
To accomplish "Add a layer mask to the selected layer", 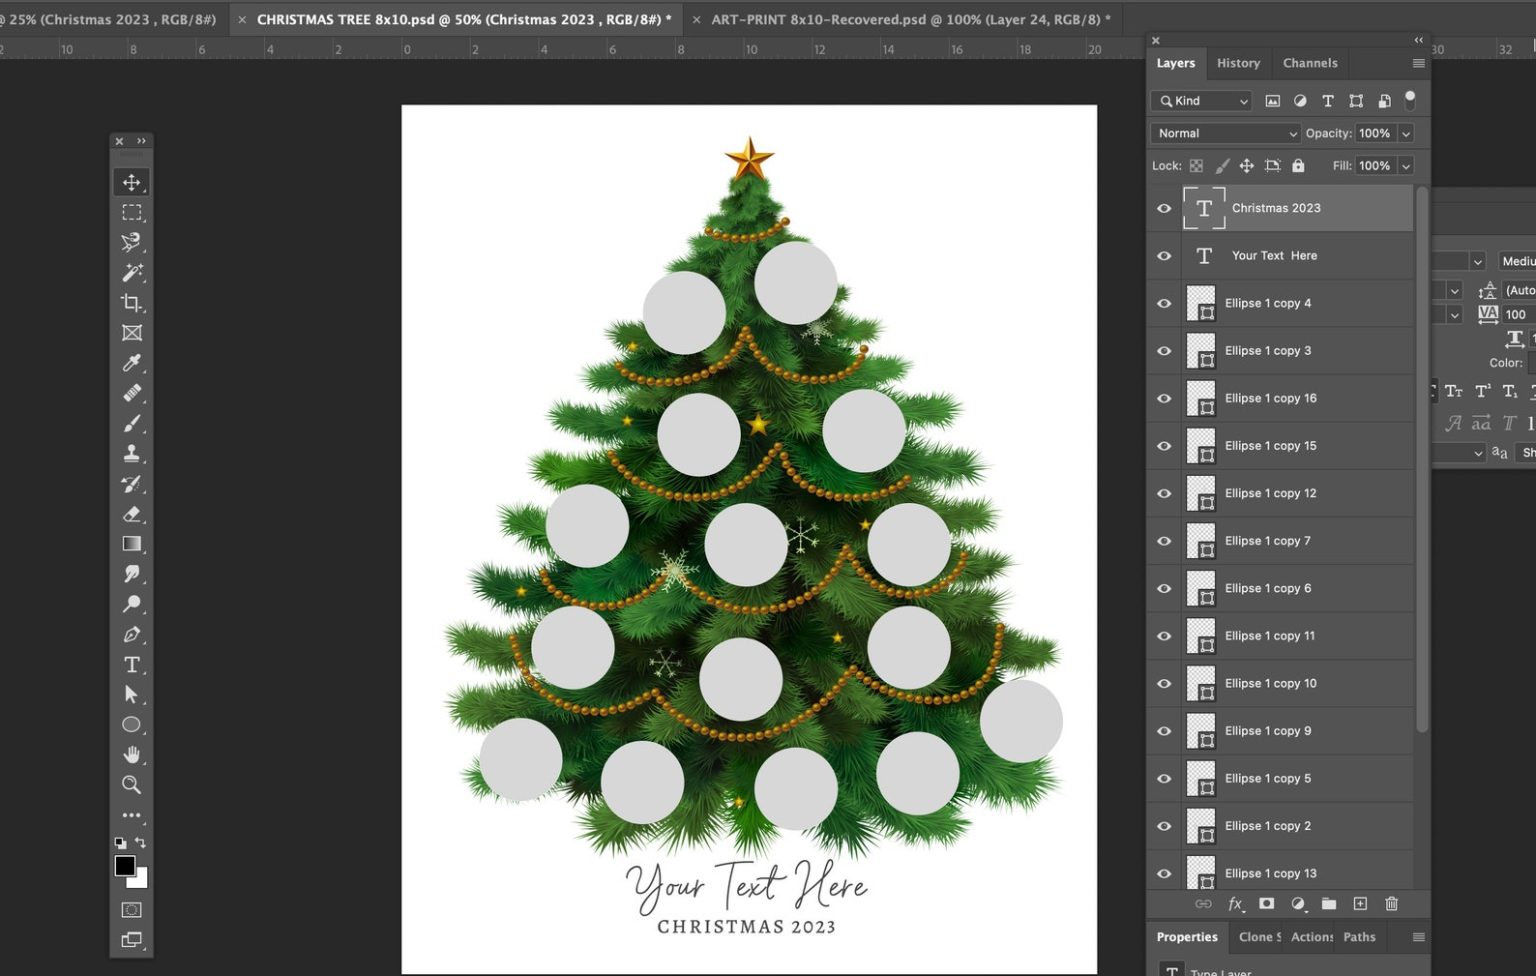I will 1266,903.
